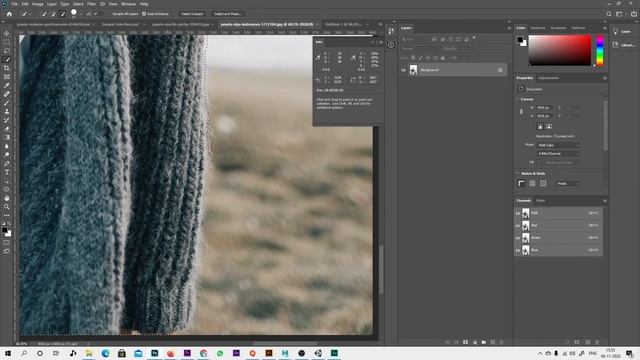Select the Type tool
640x360 pixels.
(7, 172)
